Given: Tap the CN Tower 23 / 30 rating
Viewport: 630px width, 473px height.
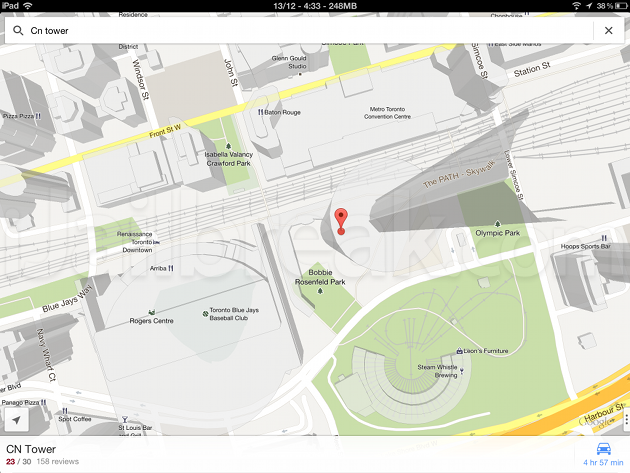Looking at the screenshot, I should coord(18,462).
